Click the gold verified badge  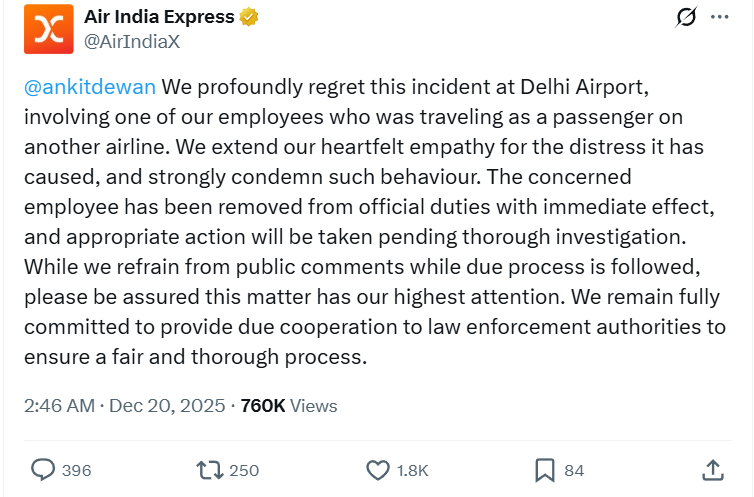click(251, 18)
